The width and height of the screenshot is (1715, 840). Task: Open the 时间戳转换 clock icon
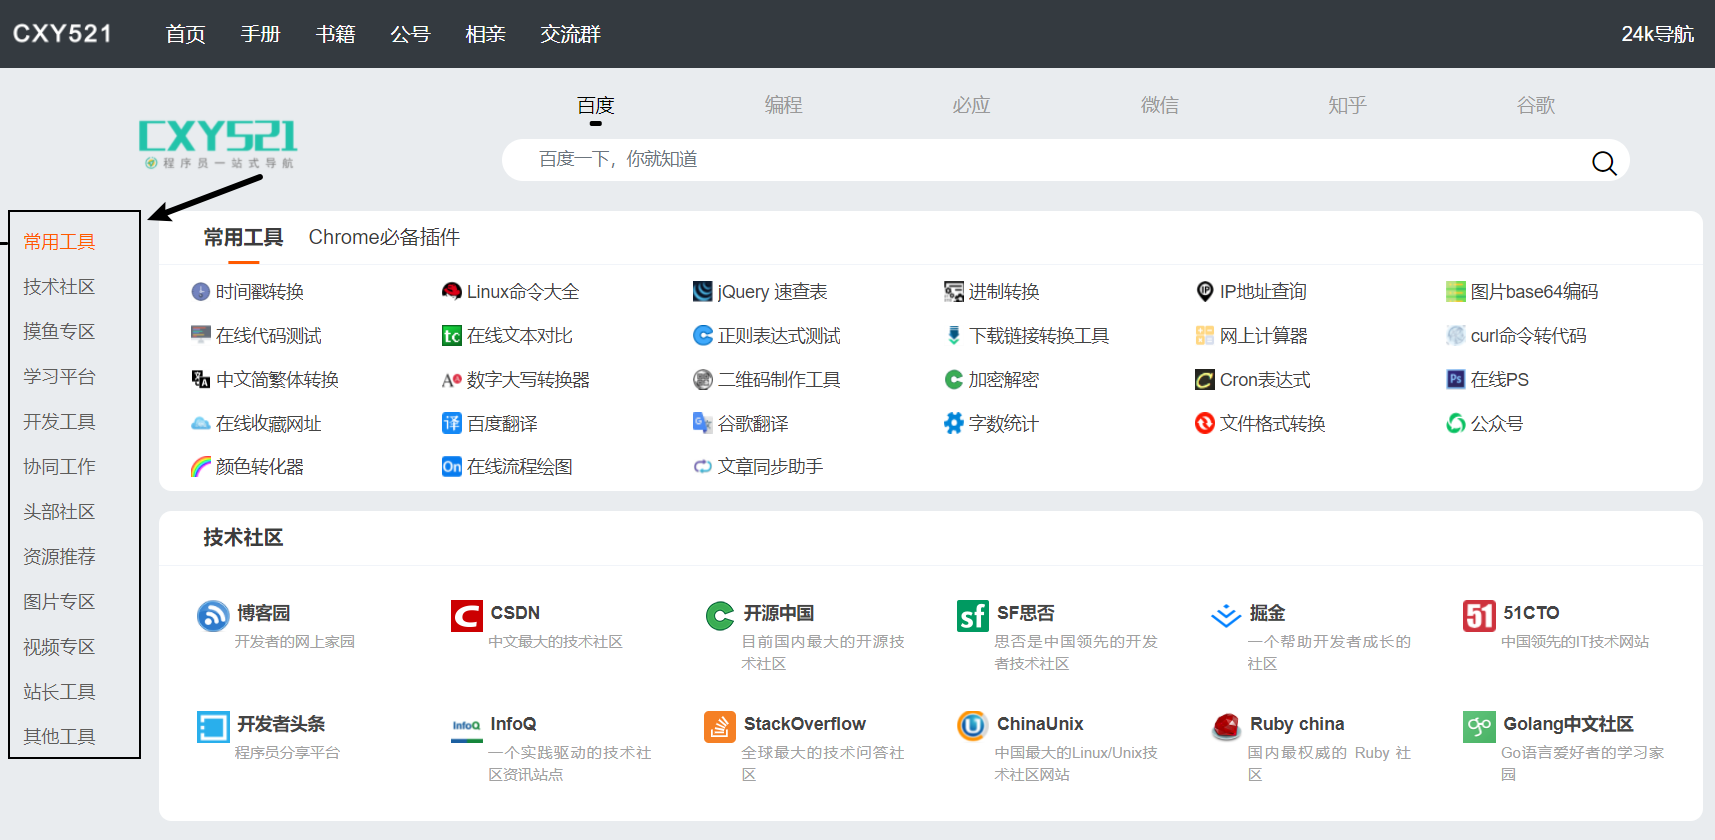point(201,292)
